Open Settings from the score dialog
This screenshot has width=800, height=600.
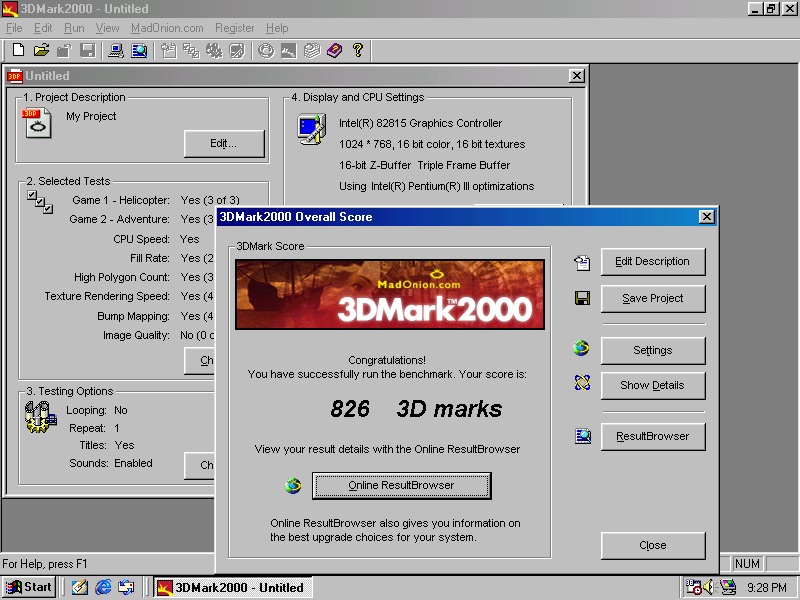click(x=653, y=351)
